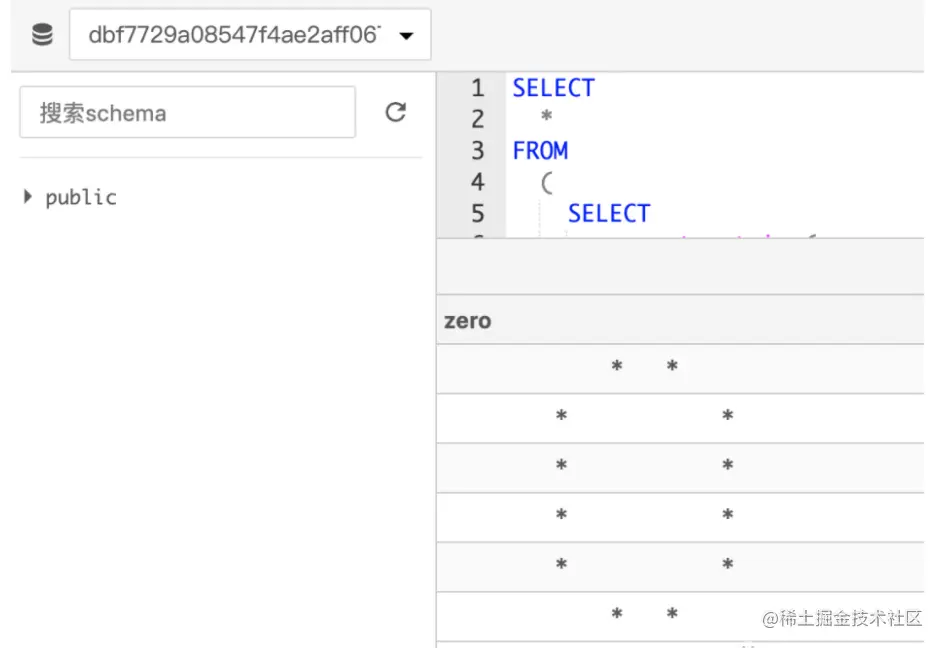Open the dbf7729a08547f4ae2aff06 database dropdown

tap(250, 36)
